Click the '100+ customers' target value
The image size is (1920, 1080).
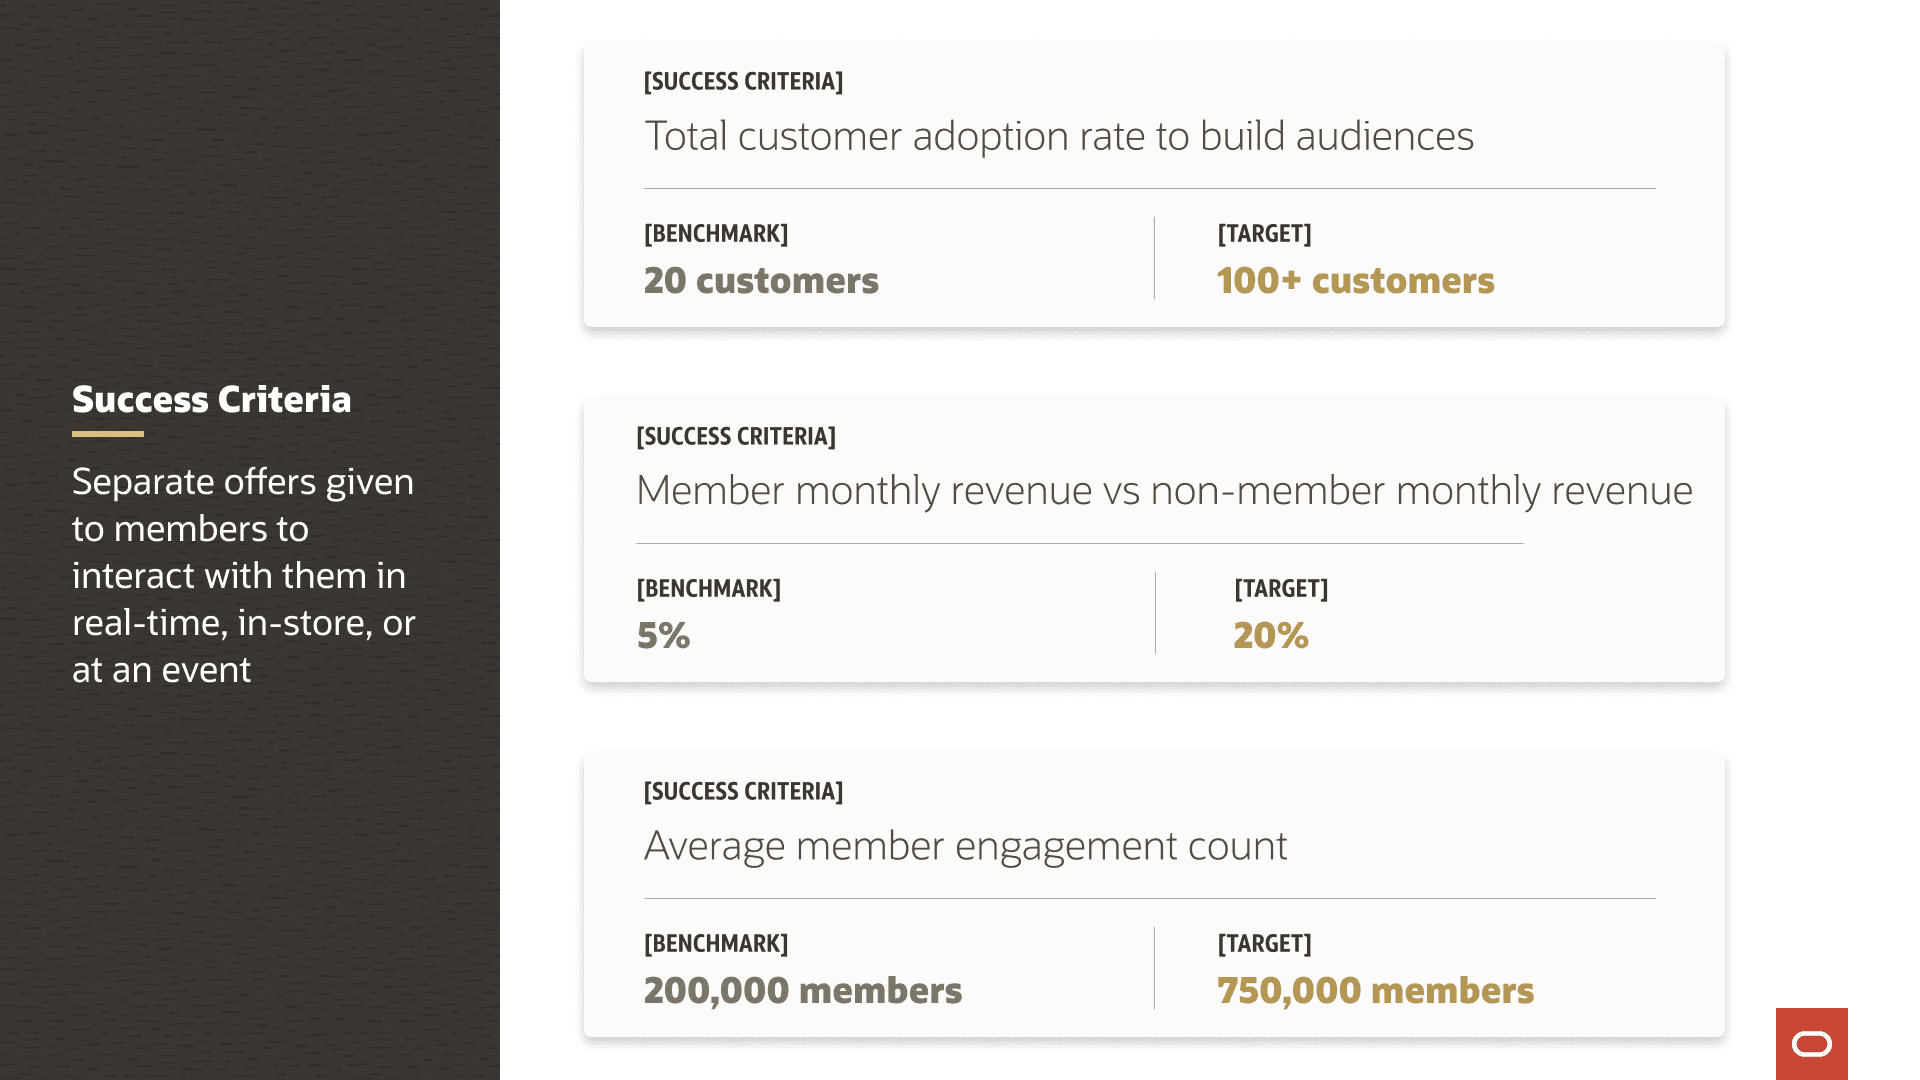(x=1355, y=281)
